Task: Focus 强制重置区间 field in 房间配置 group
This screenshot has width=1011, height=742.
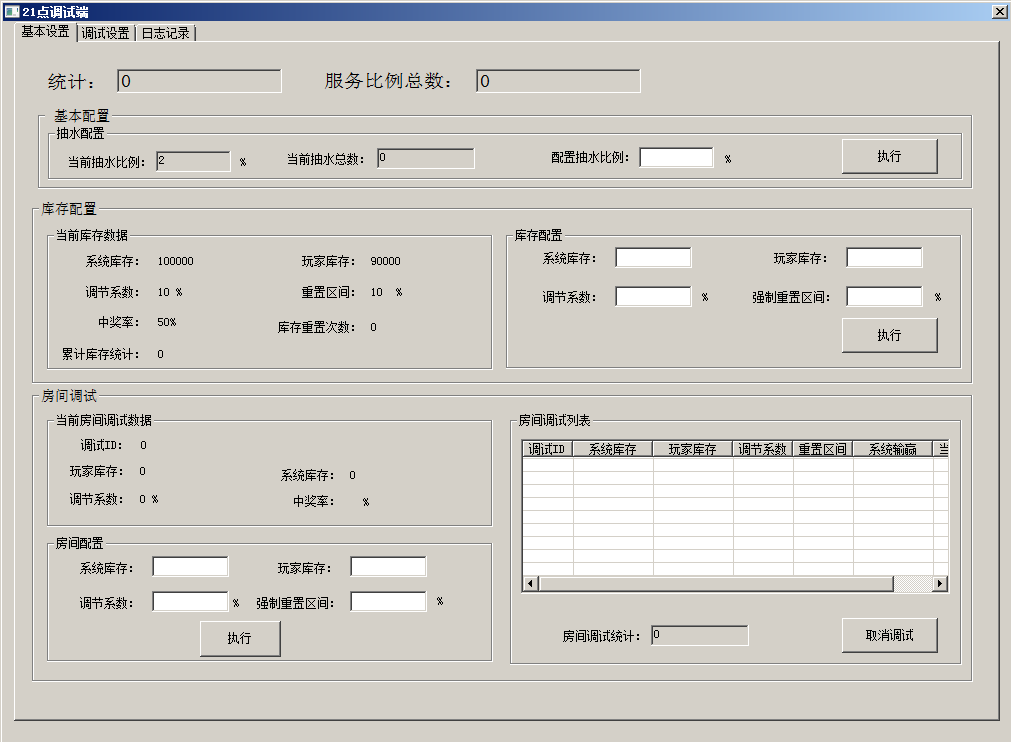Action: (388, 602)
